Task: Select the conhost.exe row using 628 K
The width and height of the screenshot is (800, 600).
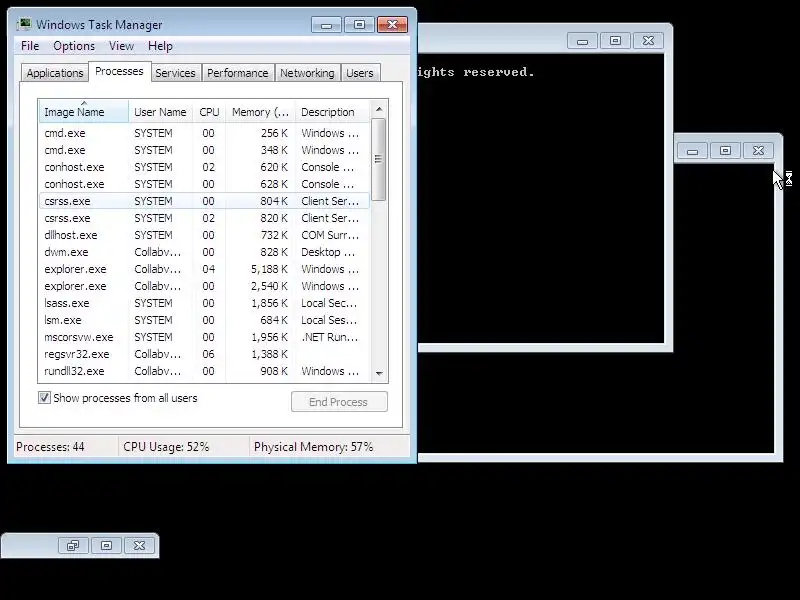Action: pos(204,184)
